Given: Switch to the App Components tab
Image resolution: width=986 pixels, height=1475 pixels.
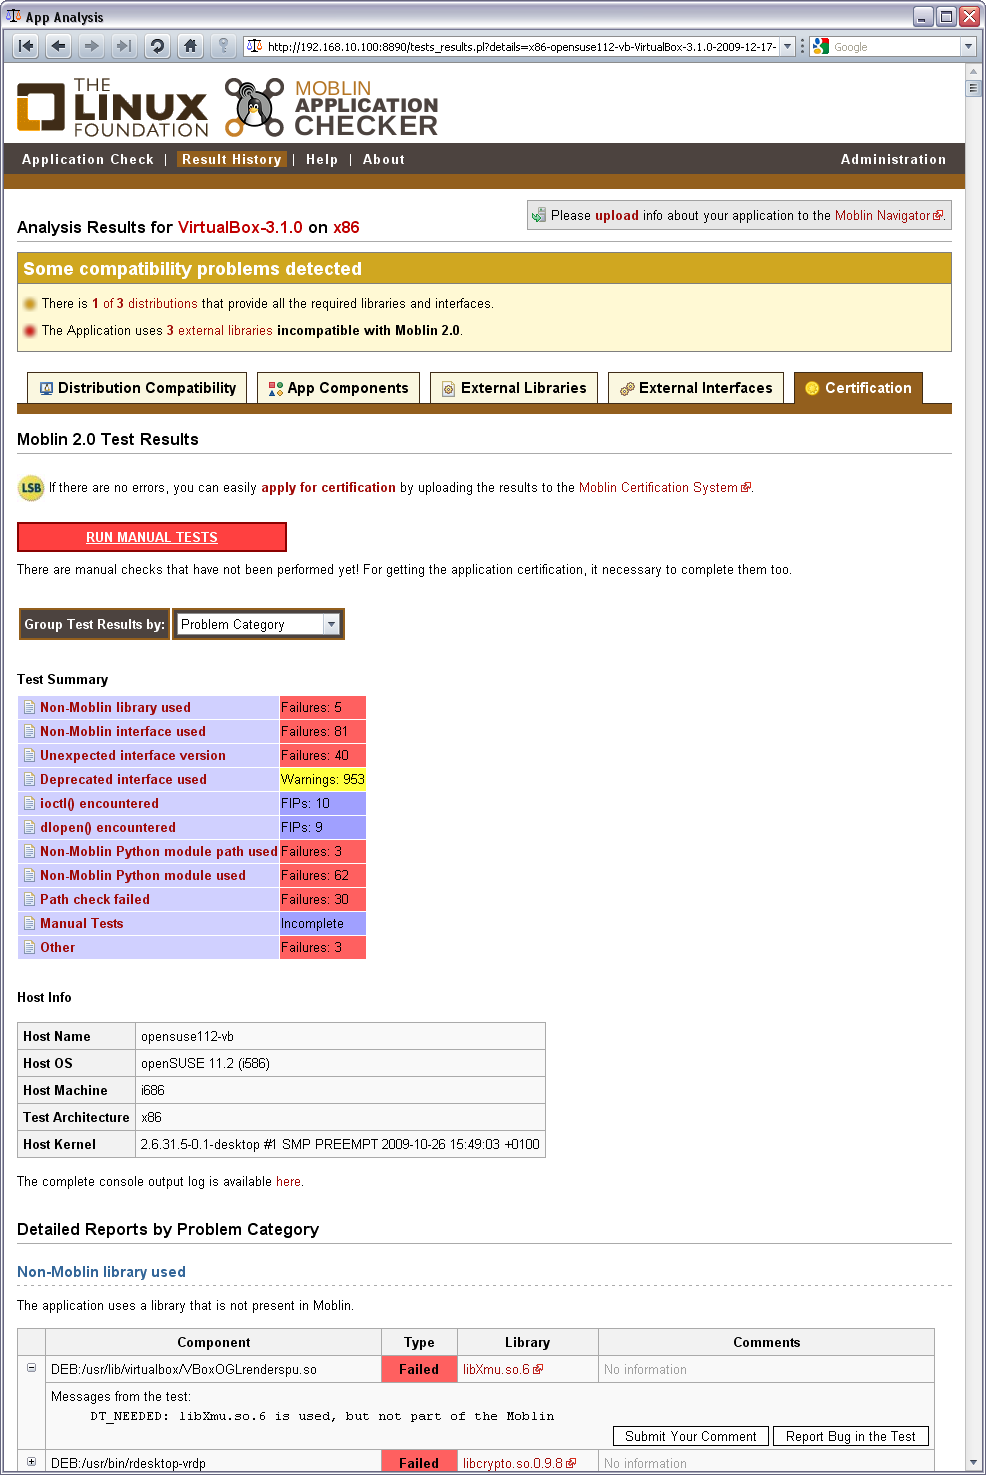Looking at the screenshot, I should tap(338, 388).
